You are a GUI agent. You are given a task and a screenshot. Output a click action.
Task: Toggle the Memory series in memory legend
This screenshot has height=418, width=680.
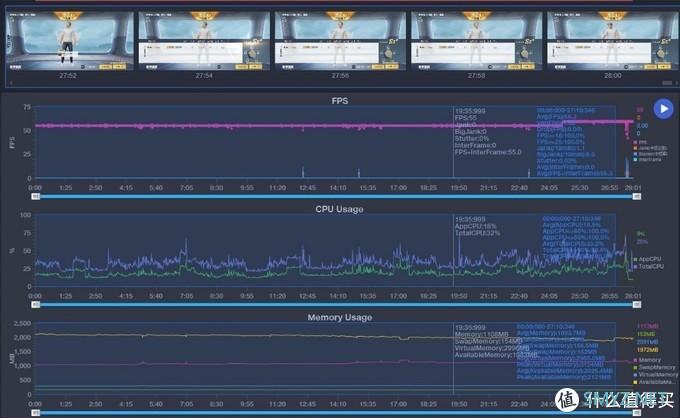pos(647,360)
